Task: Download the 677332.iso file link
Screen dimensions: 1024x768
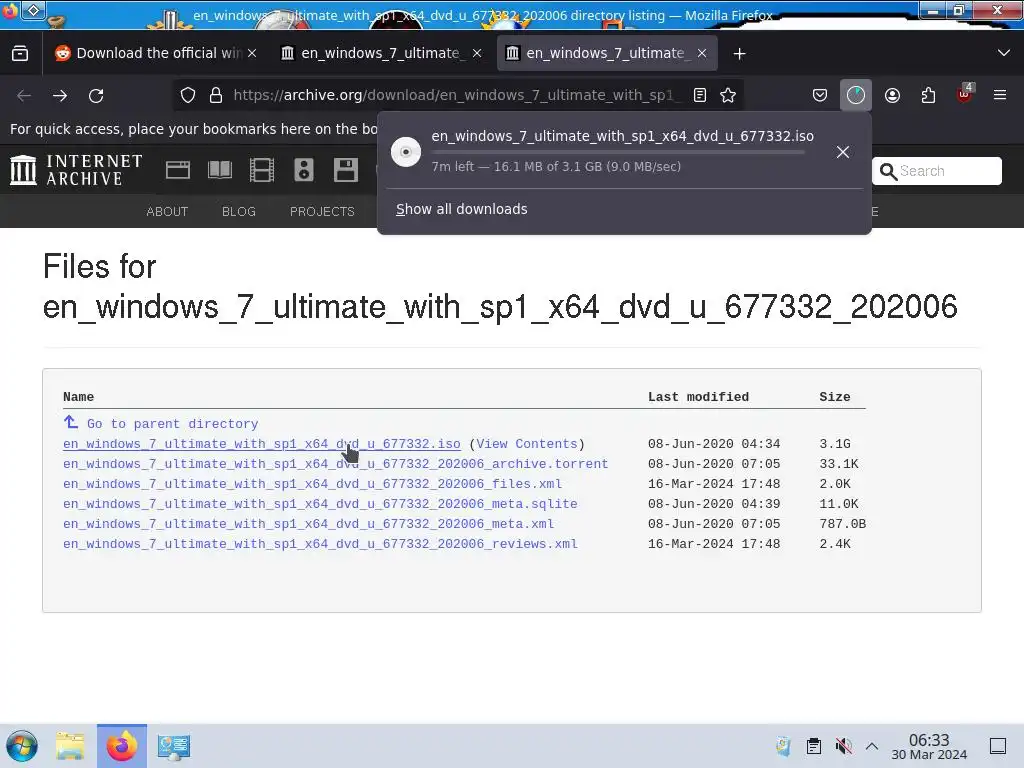Action: [x=262, y=444]
